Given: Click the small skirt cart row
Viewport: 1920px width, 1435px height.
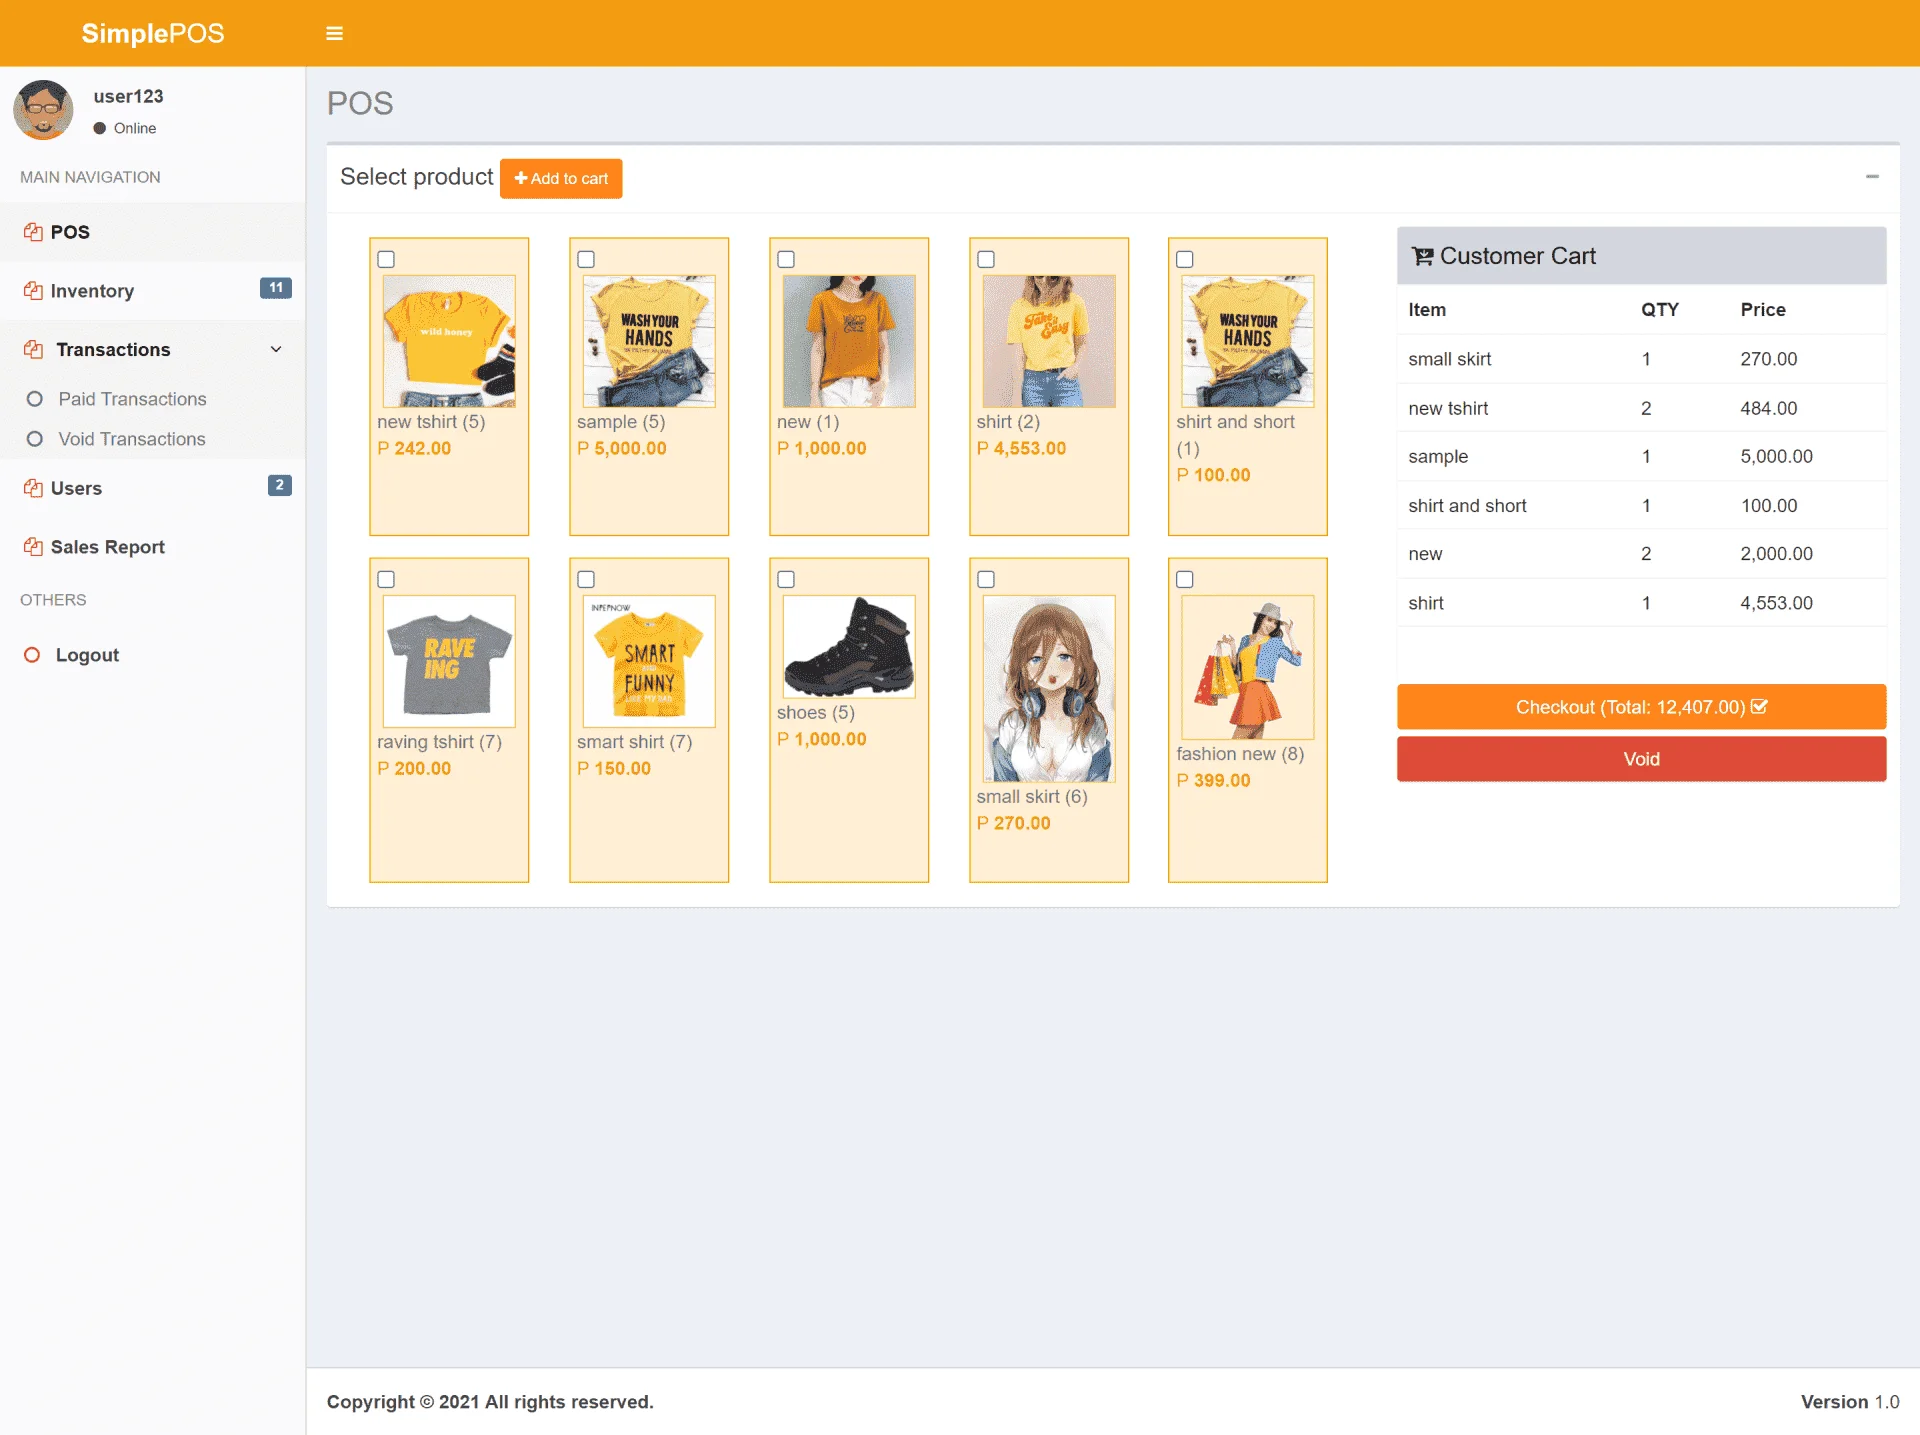Looking at the screenshot, I should point(1641,359).
